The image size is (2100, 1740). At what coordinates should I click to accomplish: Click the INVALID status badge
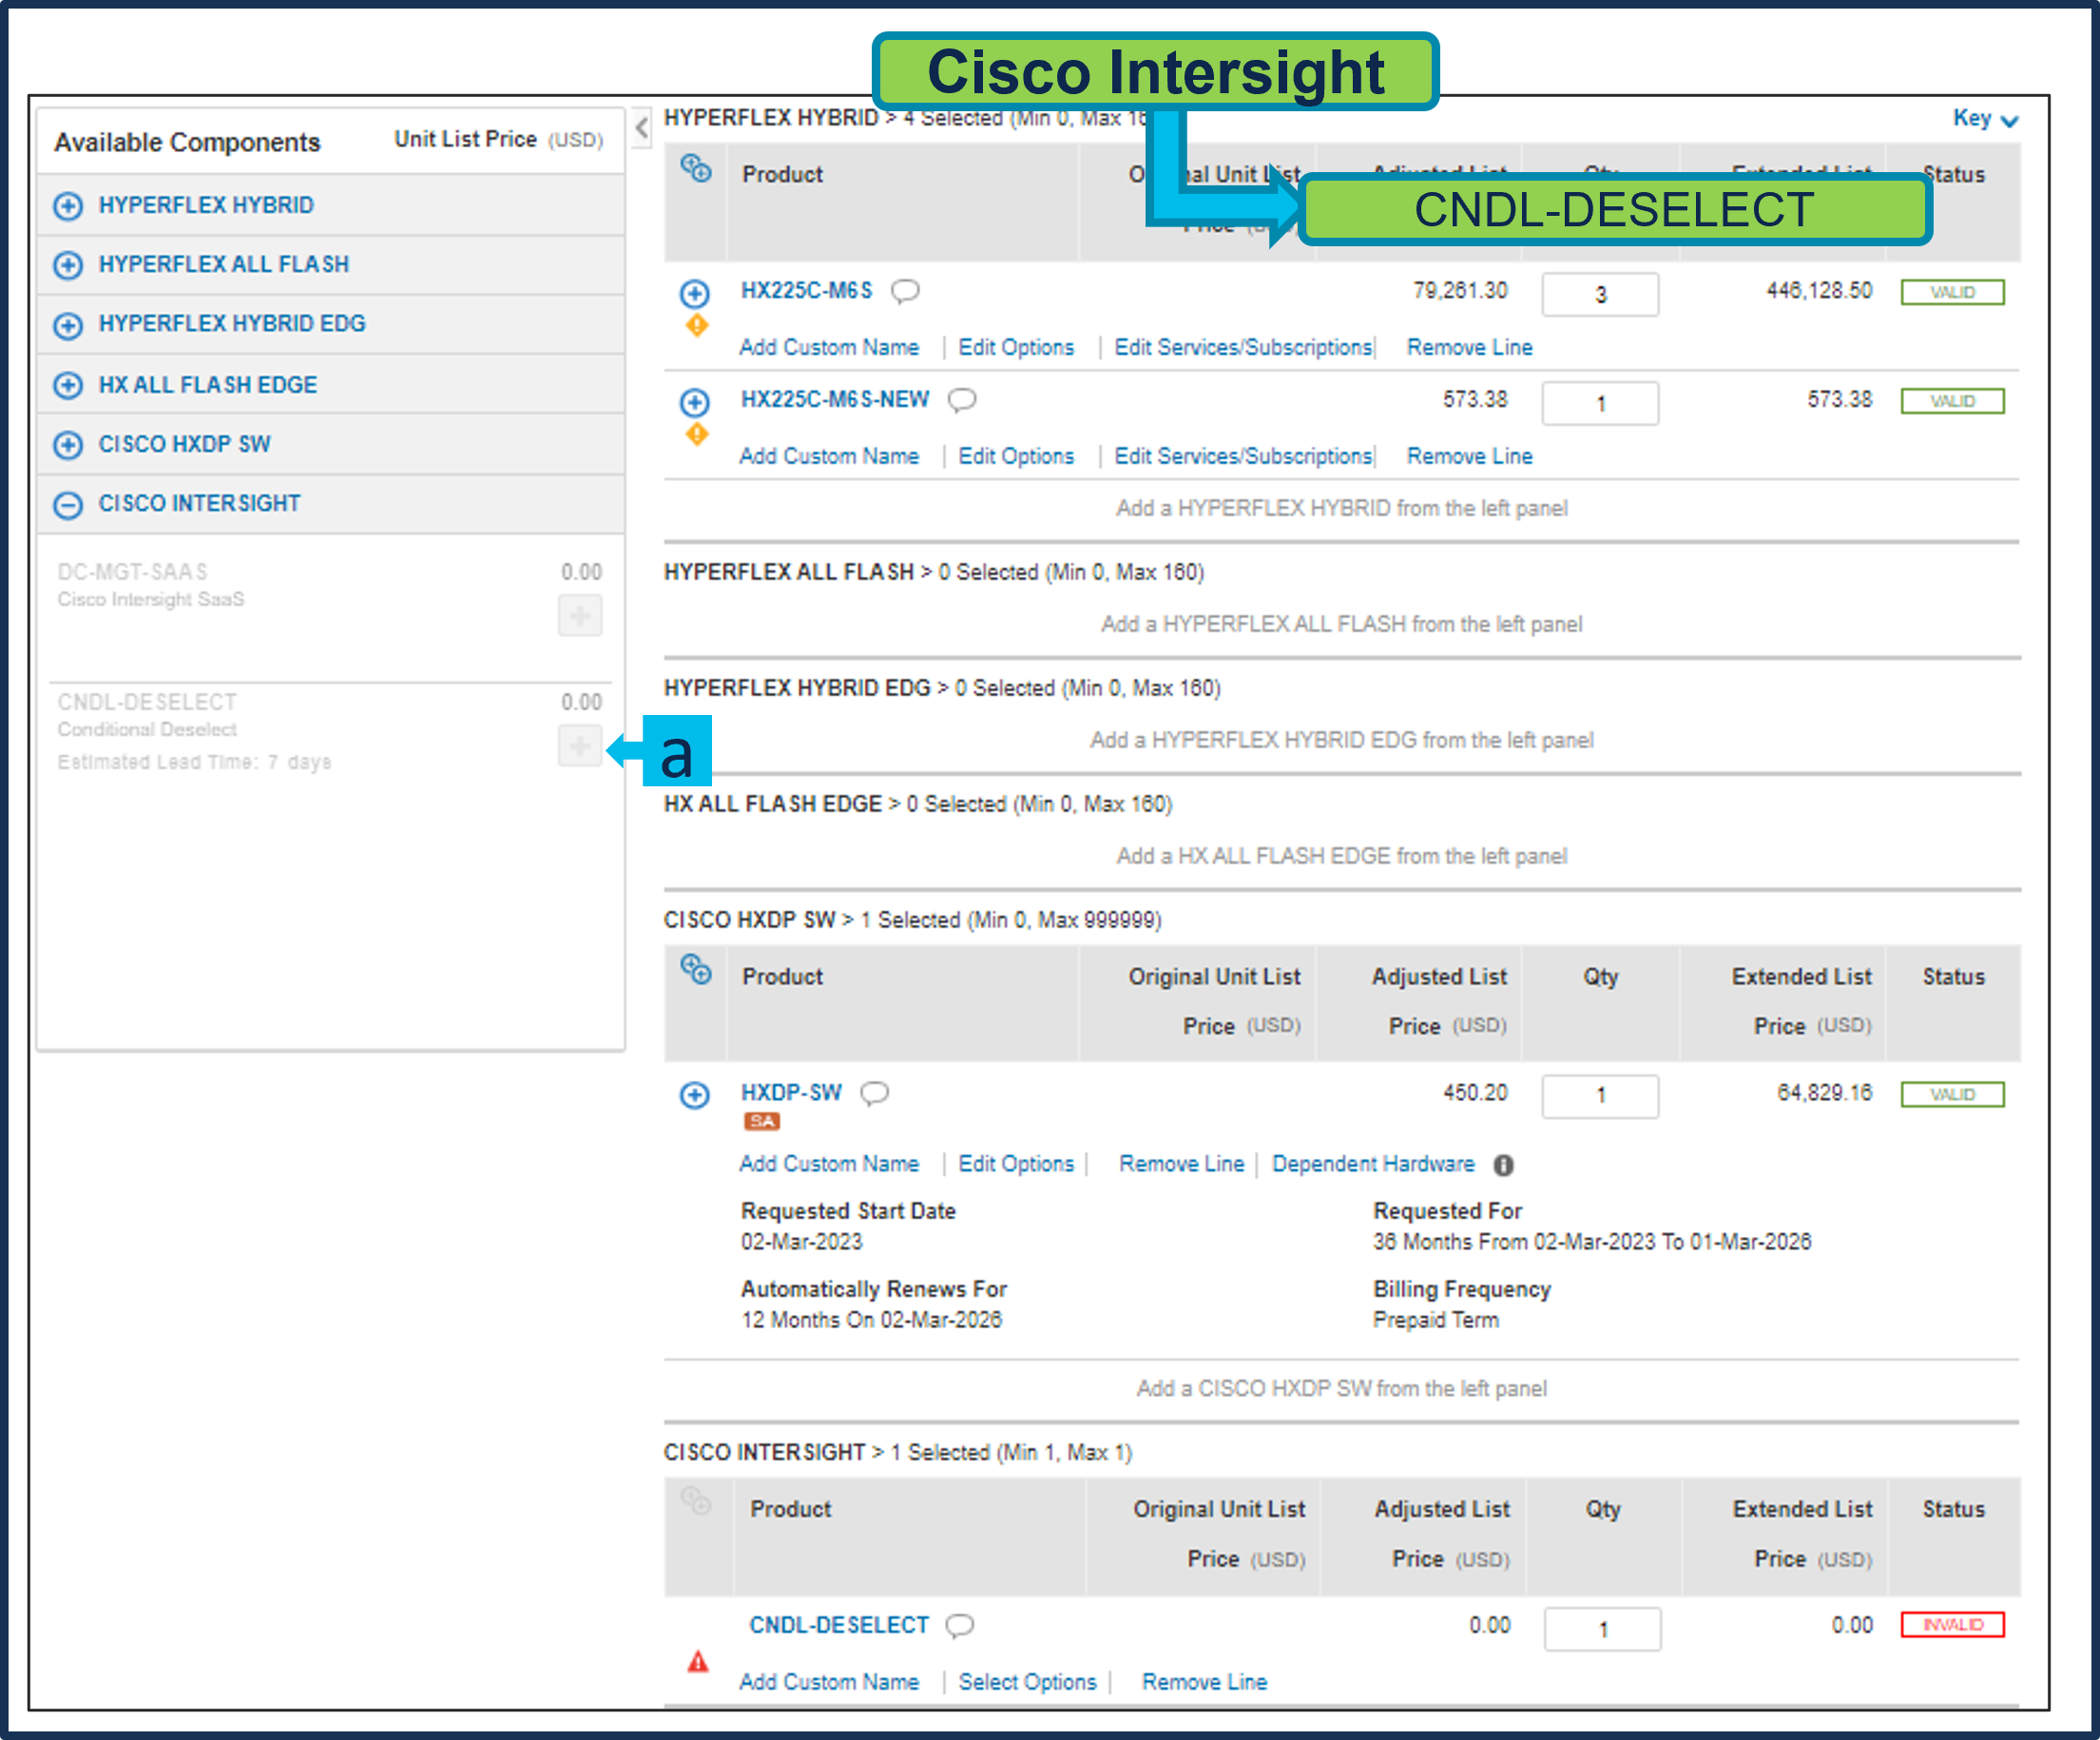pyautogui.click(x=1952, y=1625)
